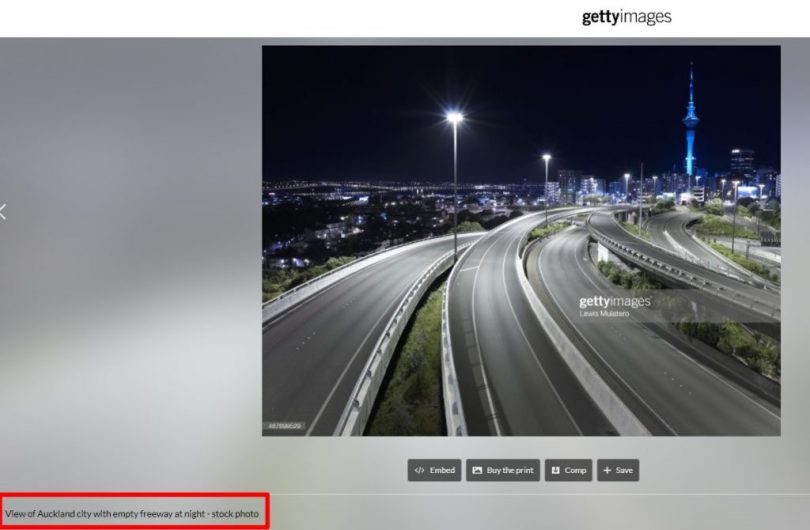Open the Embed option for this photo
The width and height of the screenshot is (810, 530).
[x=433, y=470]
